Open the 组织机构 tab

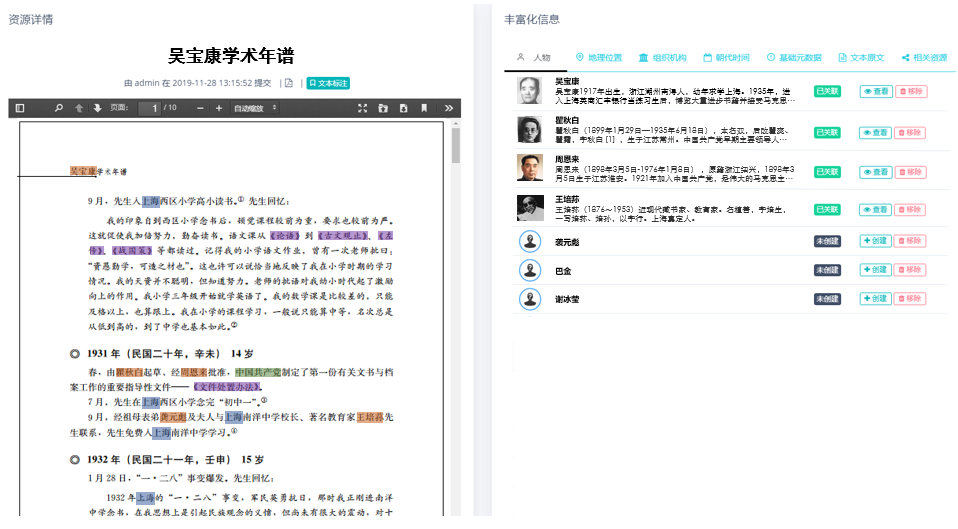[x=662, y=58]
